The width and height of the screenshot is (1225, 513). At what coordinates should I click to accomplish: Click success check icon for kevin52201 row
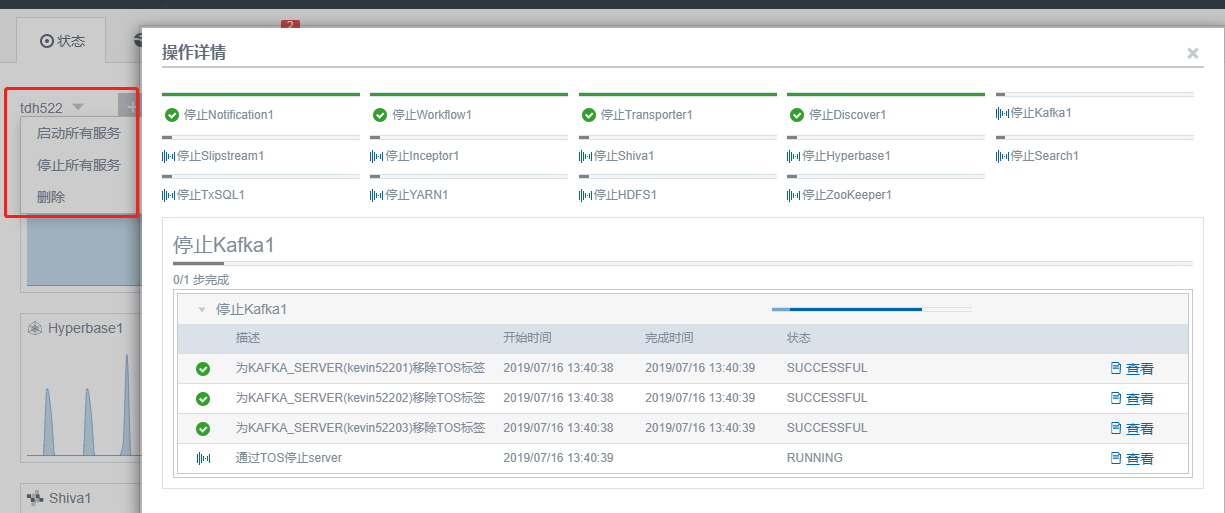203,368
